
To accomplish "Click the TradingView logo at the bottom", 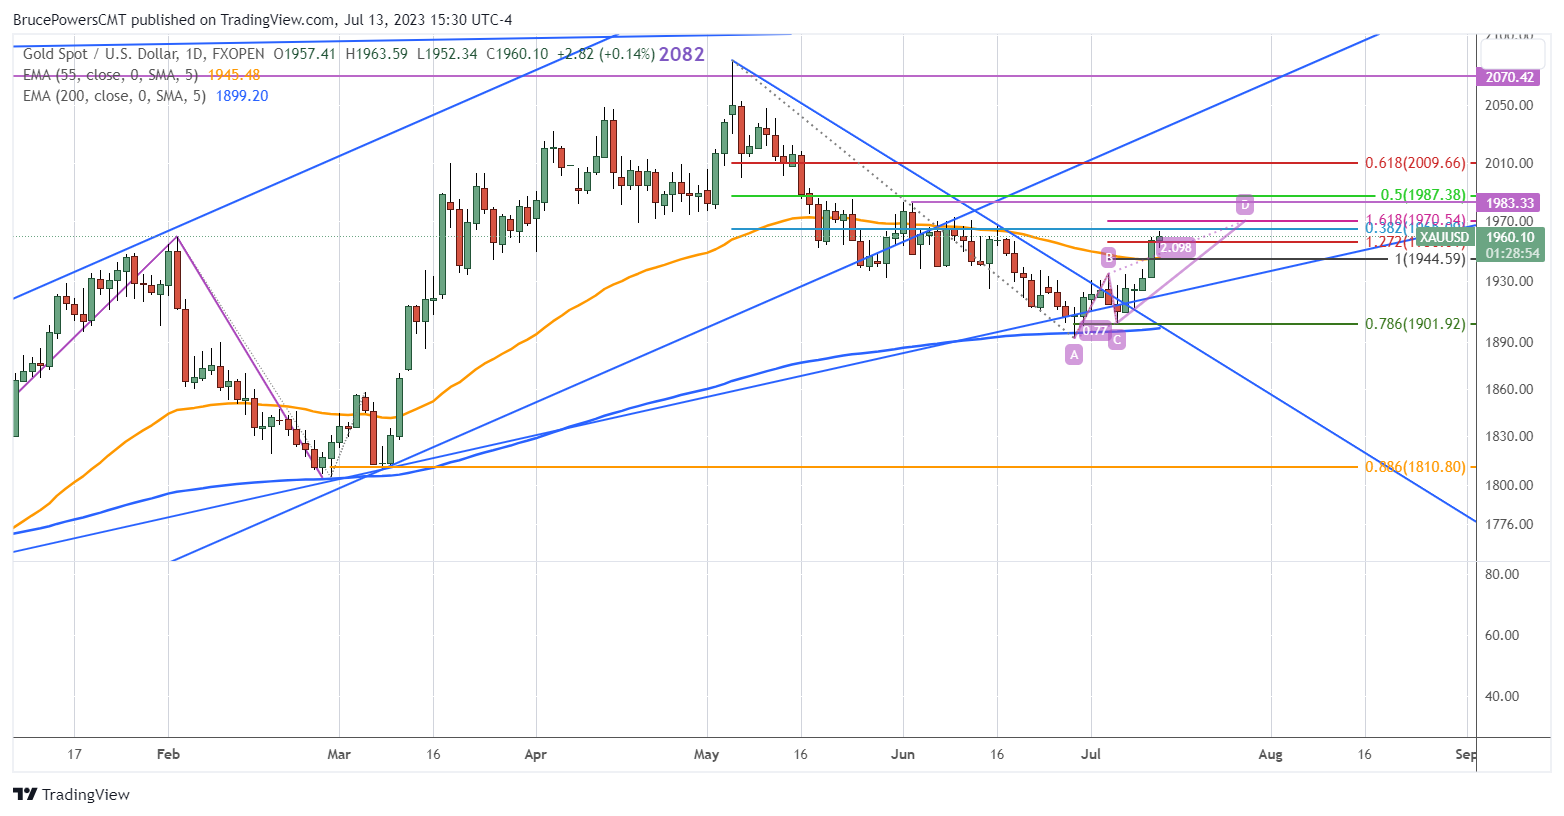I will [72, 794].
